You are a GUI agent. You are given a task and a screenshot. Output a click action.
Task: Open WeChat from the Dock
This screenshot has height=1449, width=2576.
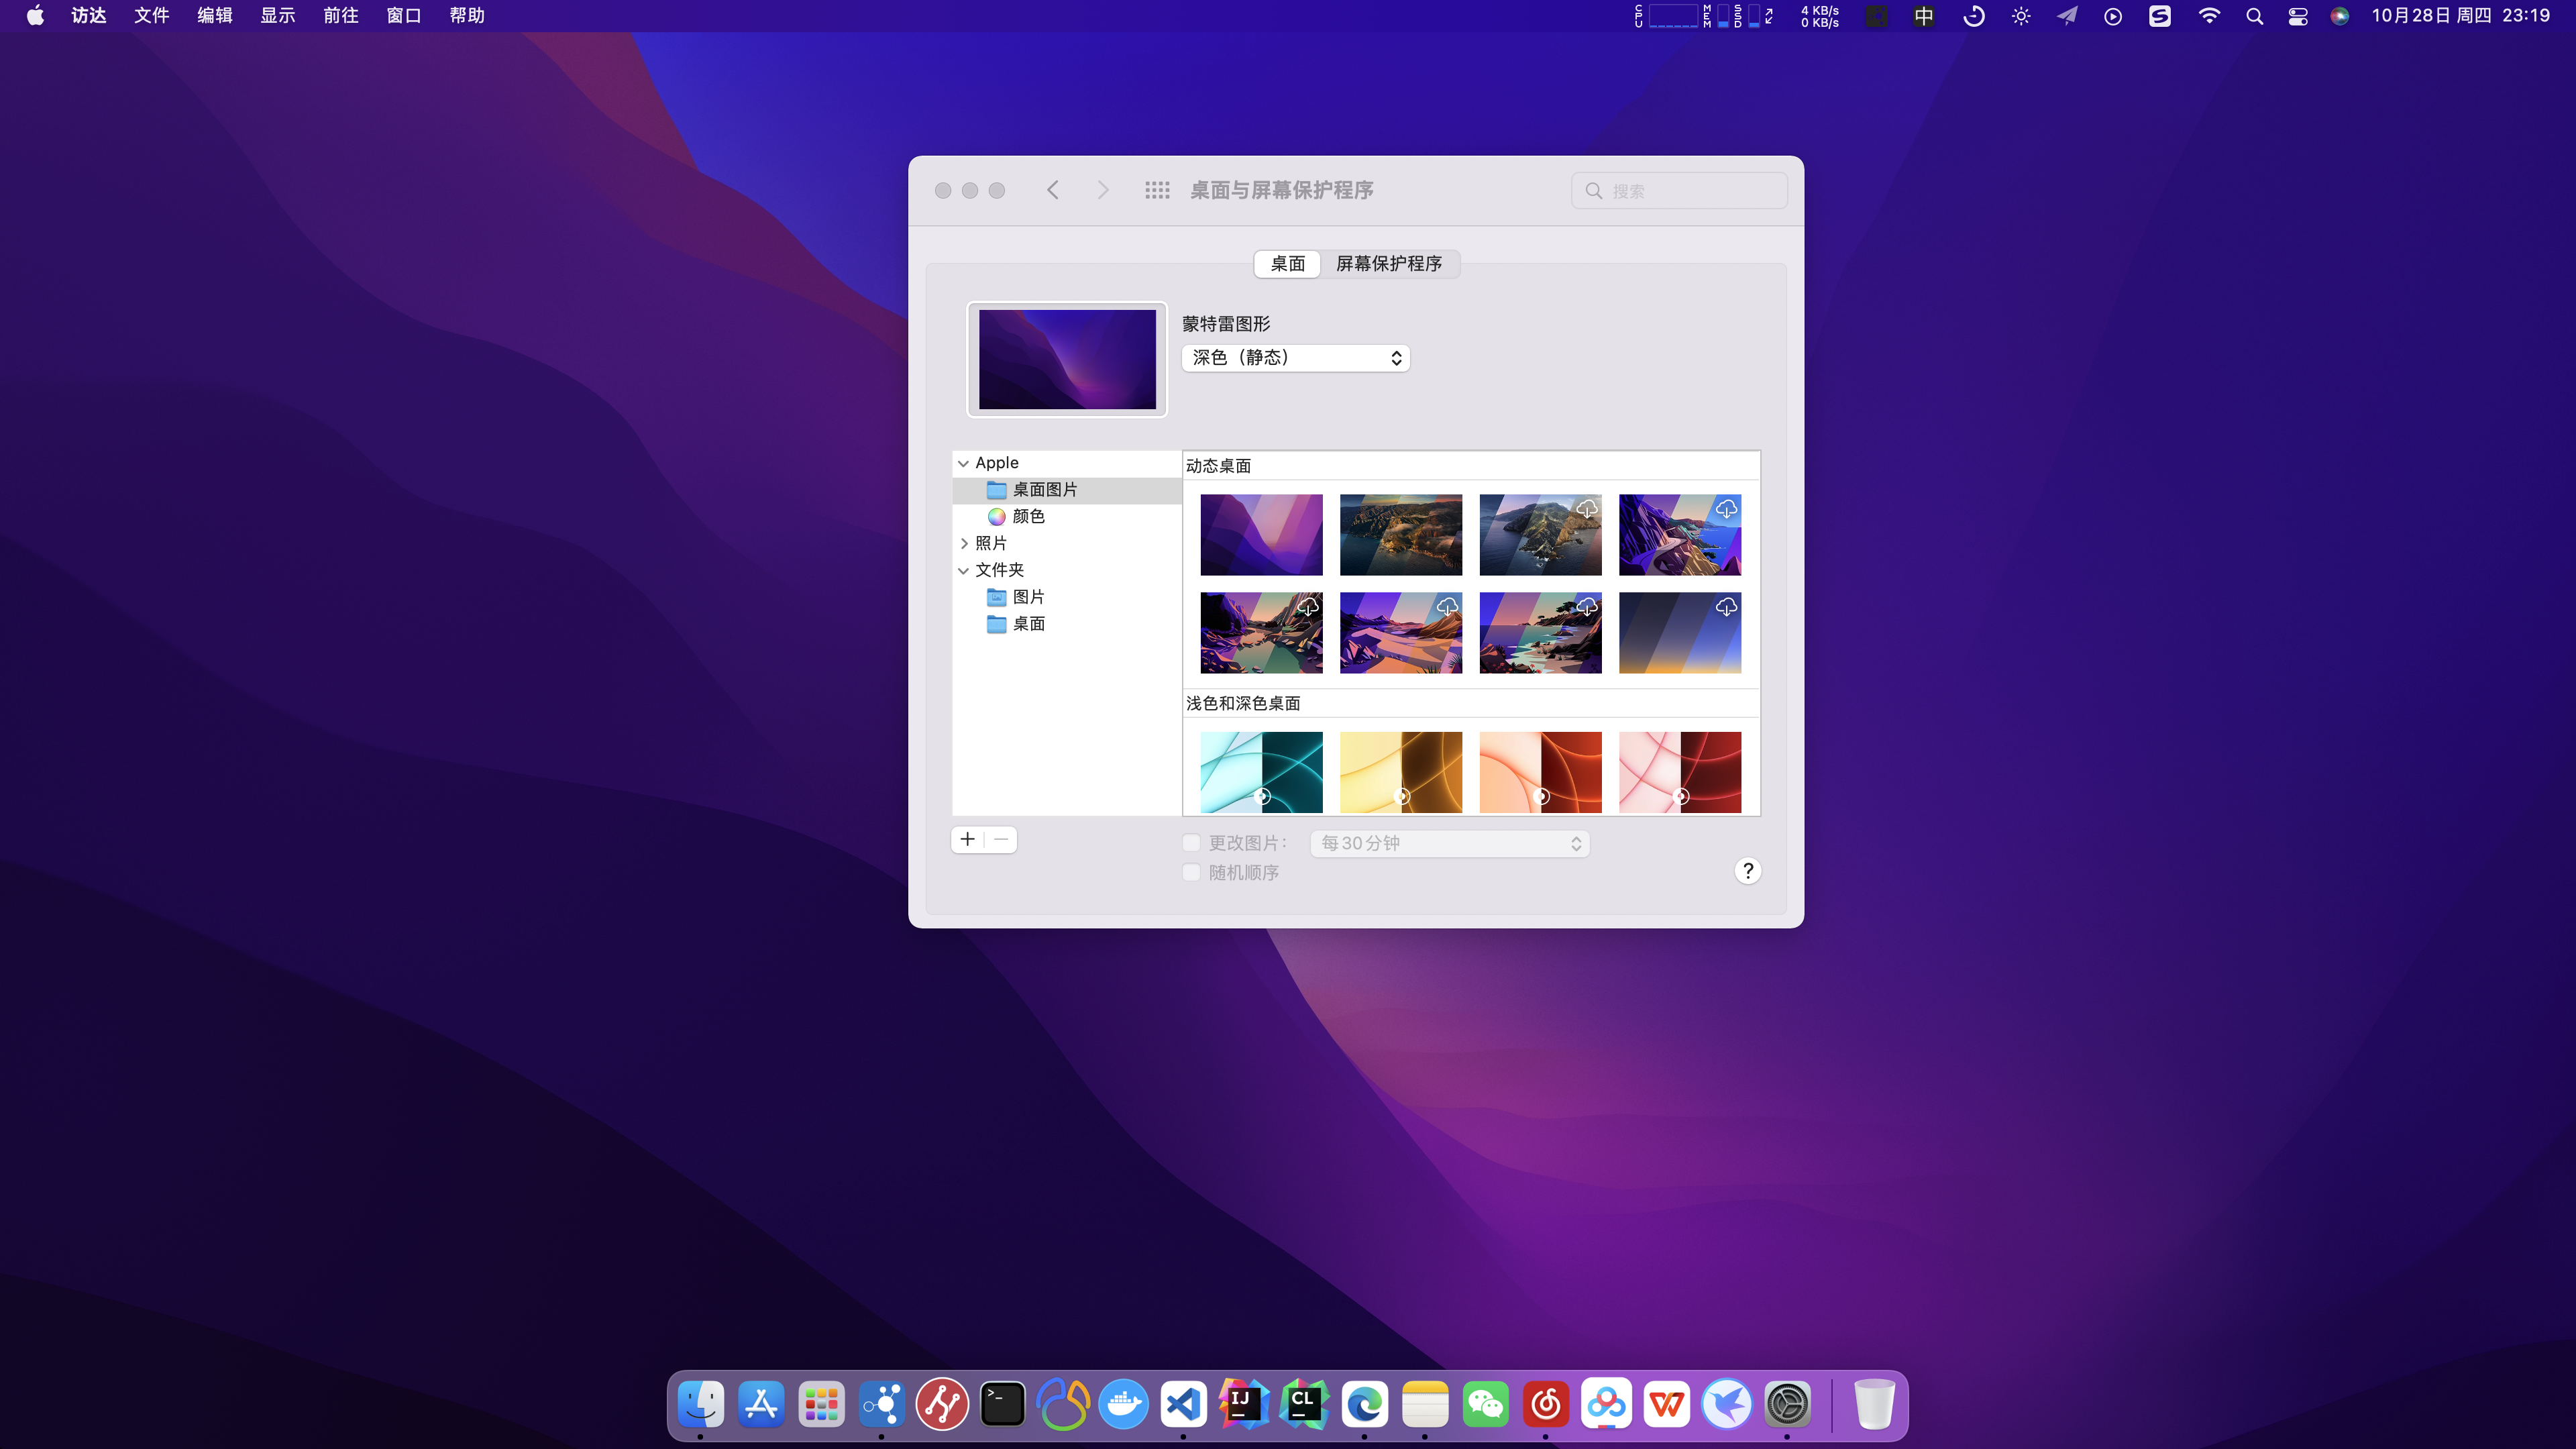point(1485,1404)
